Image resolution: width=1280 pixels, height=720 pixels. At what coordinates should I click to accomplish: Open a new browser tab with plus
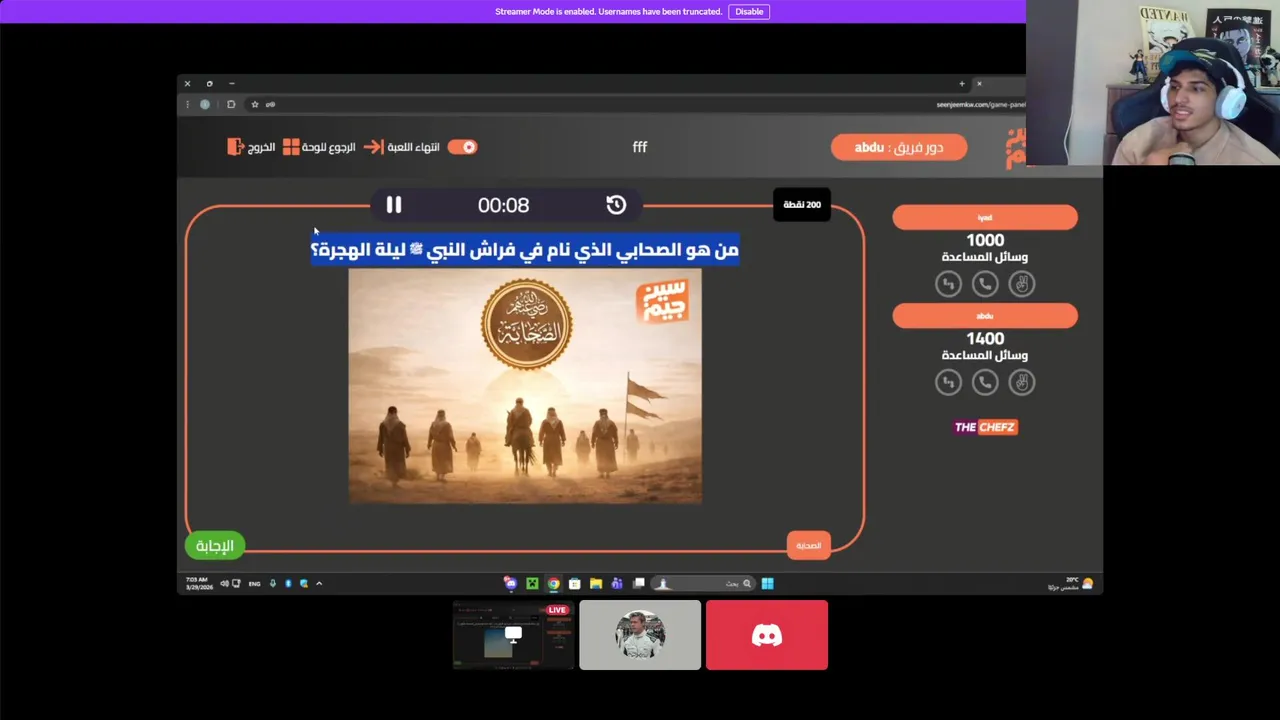pos(962,83)
